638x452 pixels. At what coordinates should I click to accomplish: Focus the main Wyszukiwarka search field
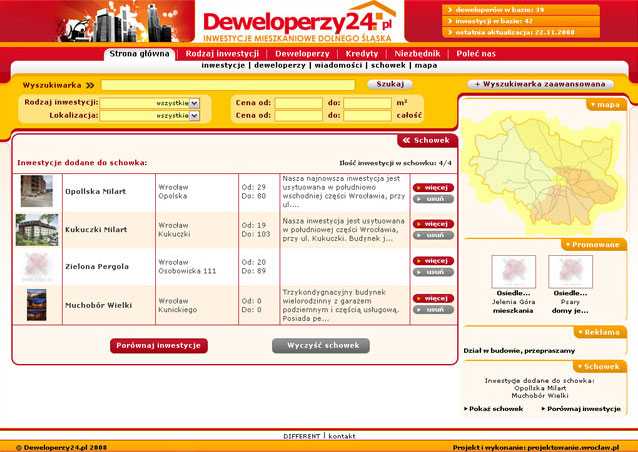(228, 85)
